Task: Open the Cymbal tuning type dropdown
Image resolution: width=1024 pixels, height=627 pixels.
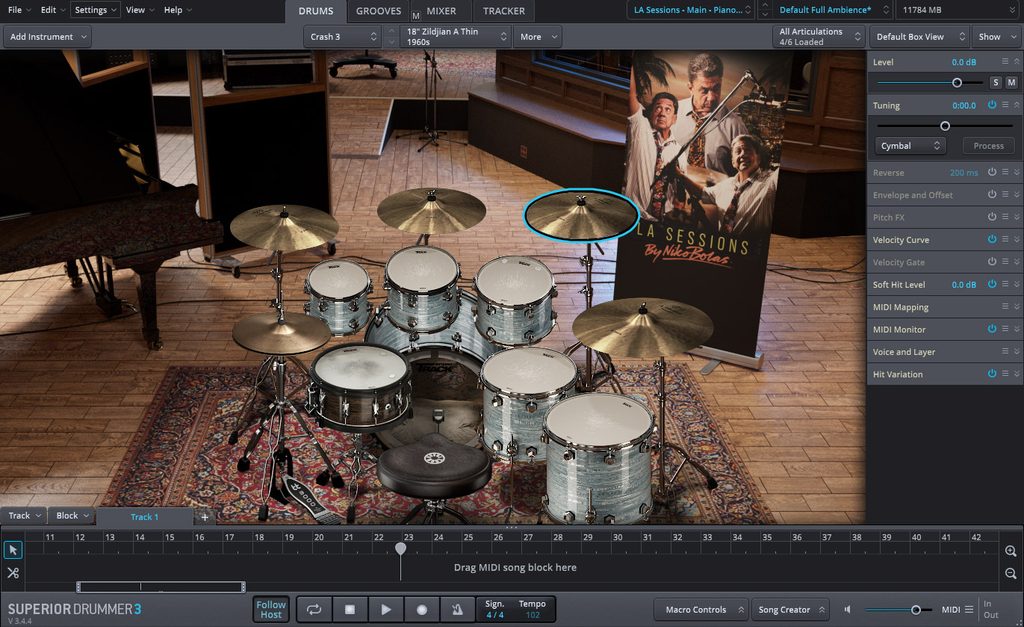Action: pyautogui.click(x=910, y=146)
